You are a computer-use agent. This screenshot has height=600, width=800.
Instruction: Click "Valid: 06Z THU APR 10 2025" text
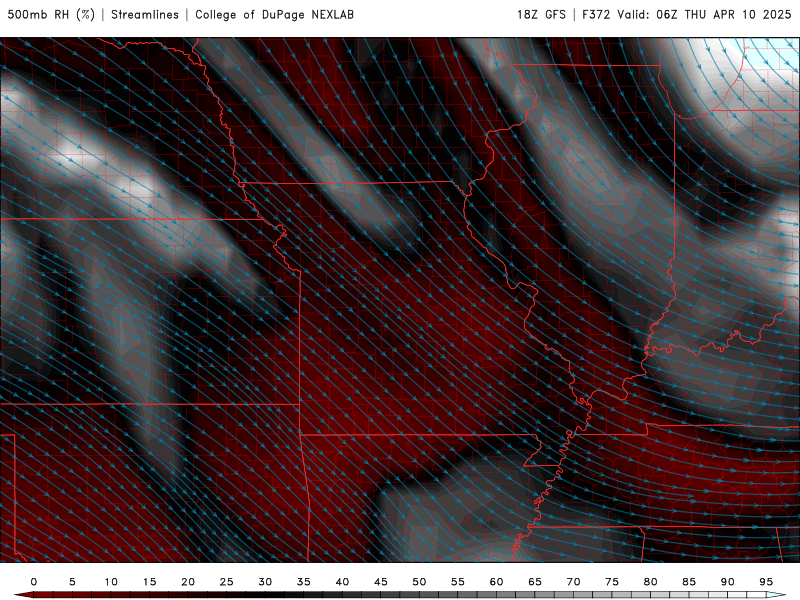[x=704, y=14]
